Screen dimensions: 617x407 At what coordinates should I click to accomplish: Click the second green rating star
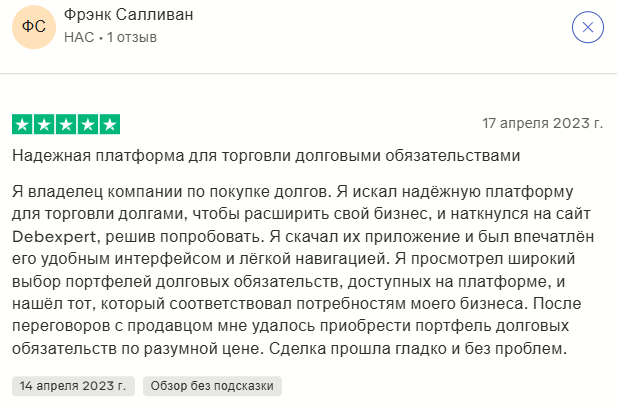(44, 125)
